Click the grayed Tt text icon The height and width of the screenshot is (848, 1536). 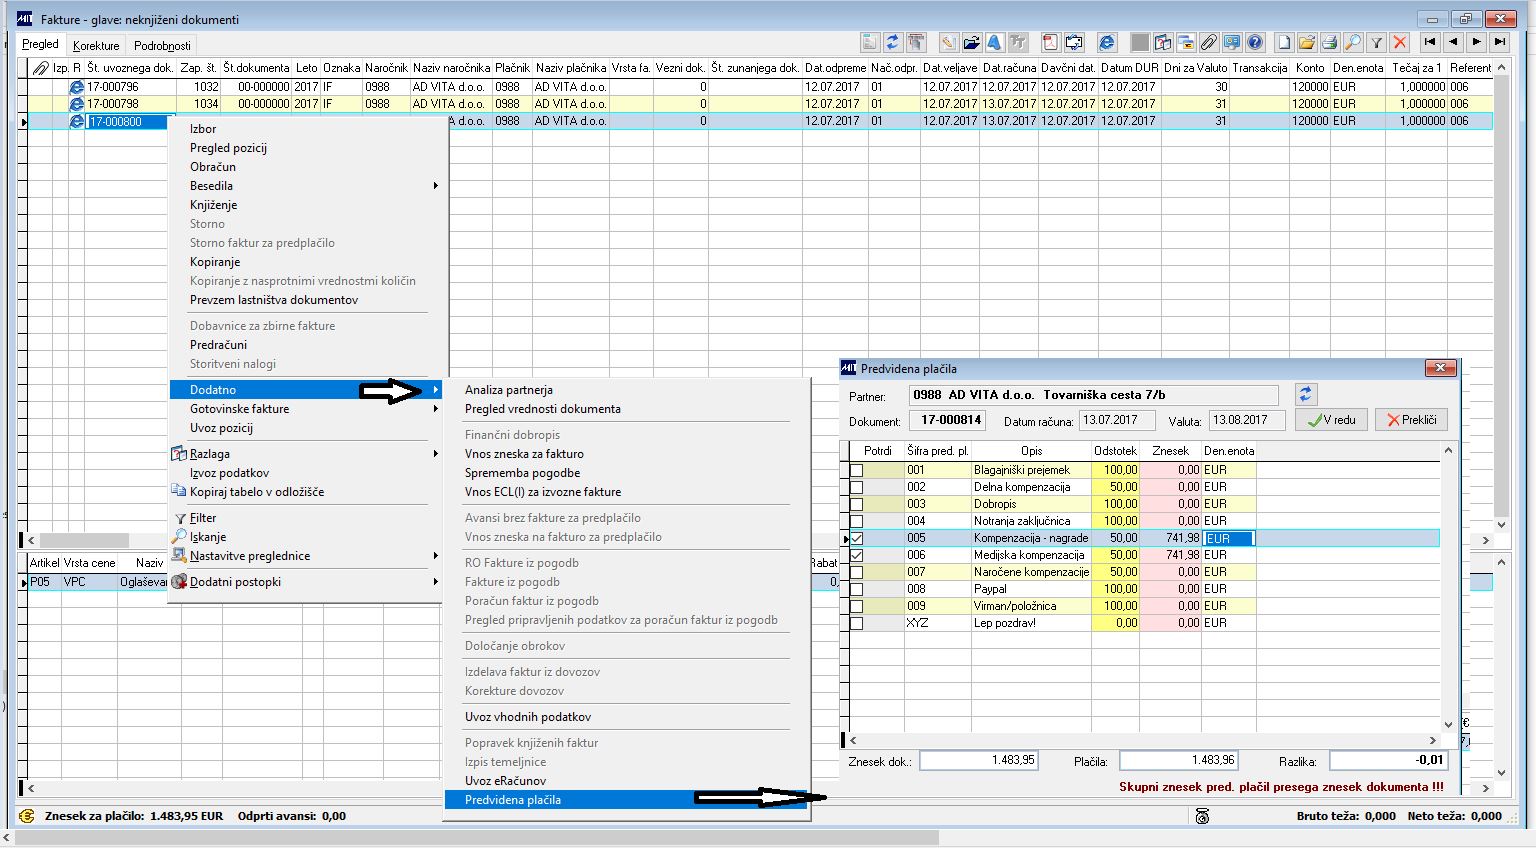pyautogui.click(x=1018, y=42)
